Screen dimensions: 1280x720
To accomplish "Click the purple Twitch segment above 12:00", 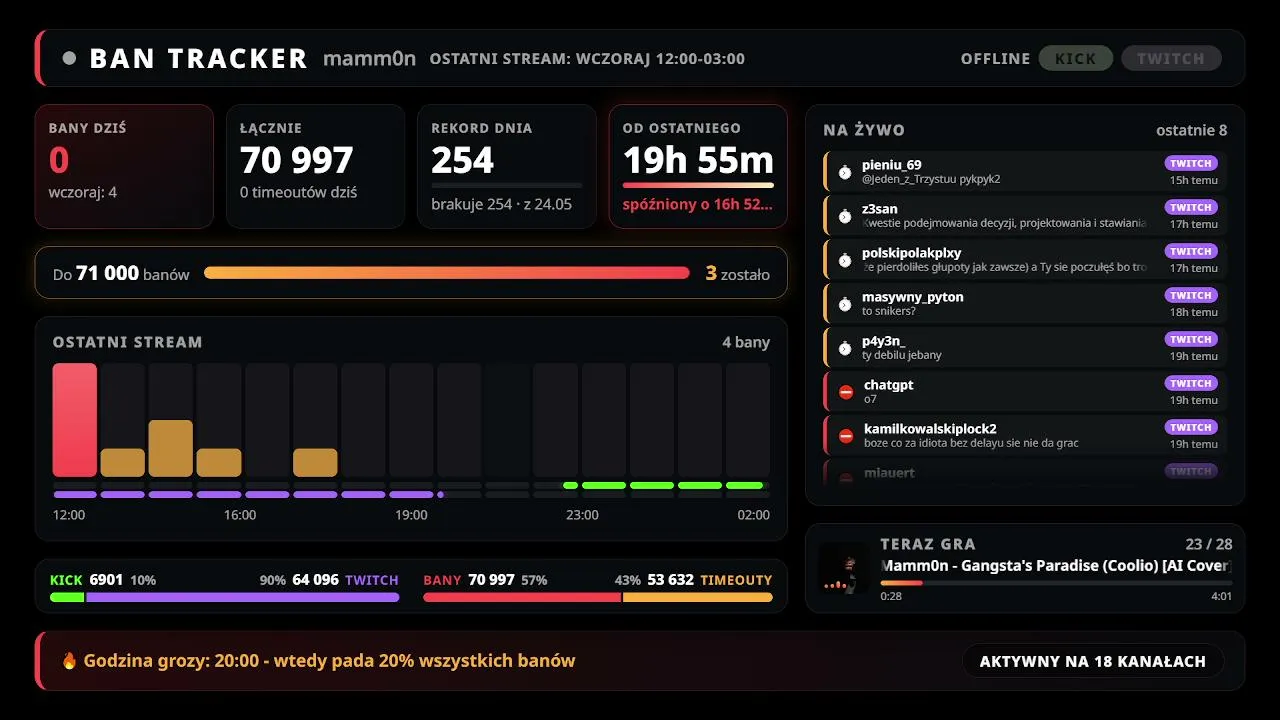I will point(75,494).
